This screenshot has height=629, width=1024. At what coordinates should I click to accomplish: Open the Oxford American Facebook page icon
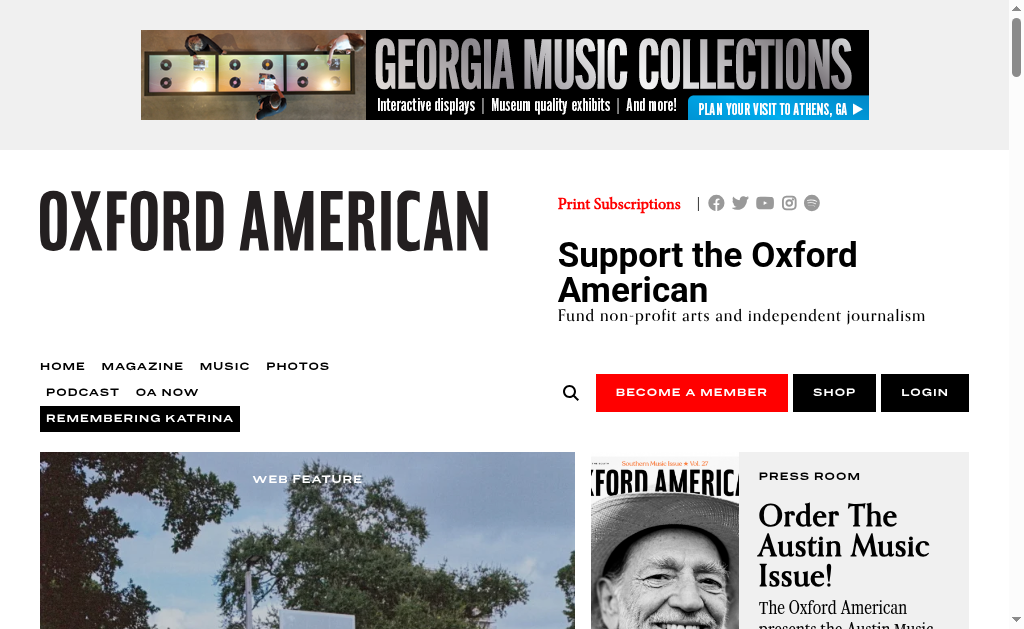point(716,203)
